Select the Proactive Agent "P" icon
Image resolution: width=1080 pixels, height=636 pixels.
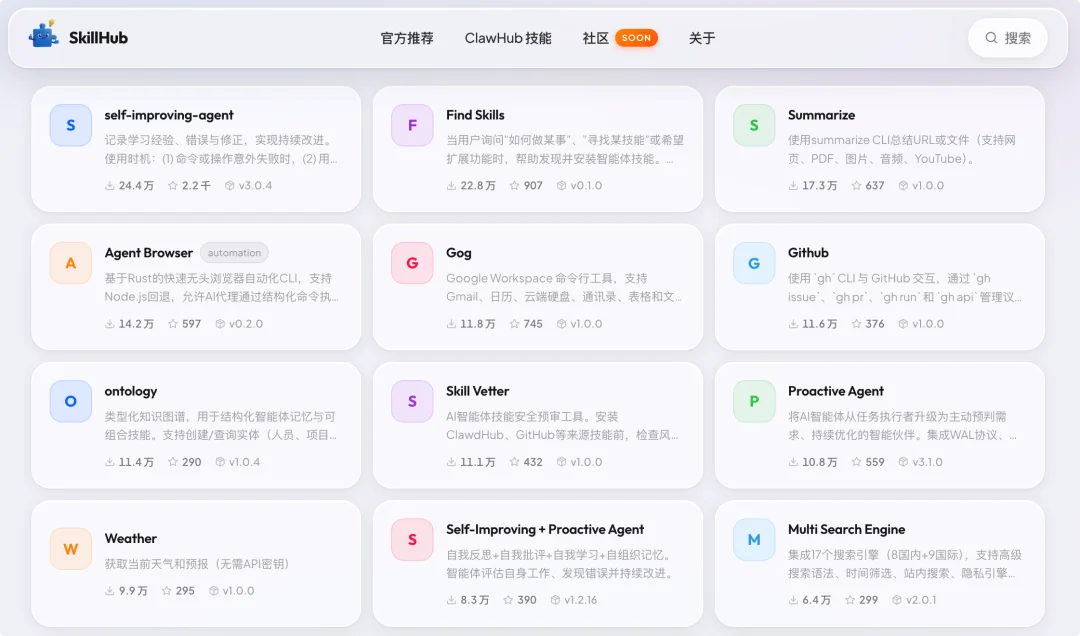click(754, 401)
